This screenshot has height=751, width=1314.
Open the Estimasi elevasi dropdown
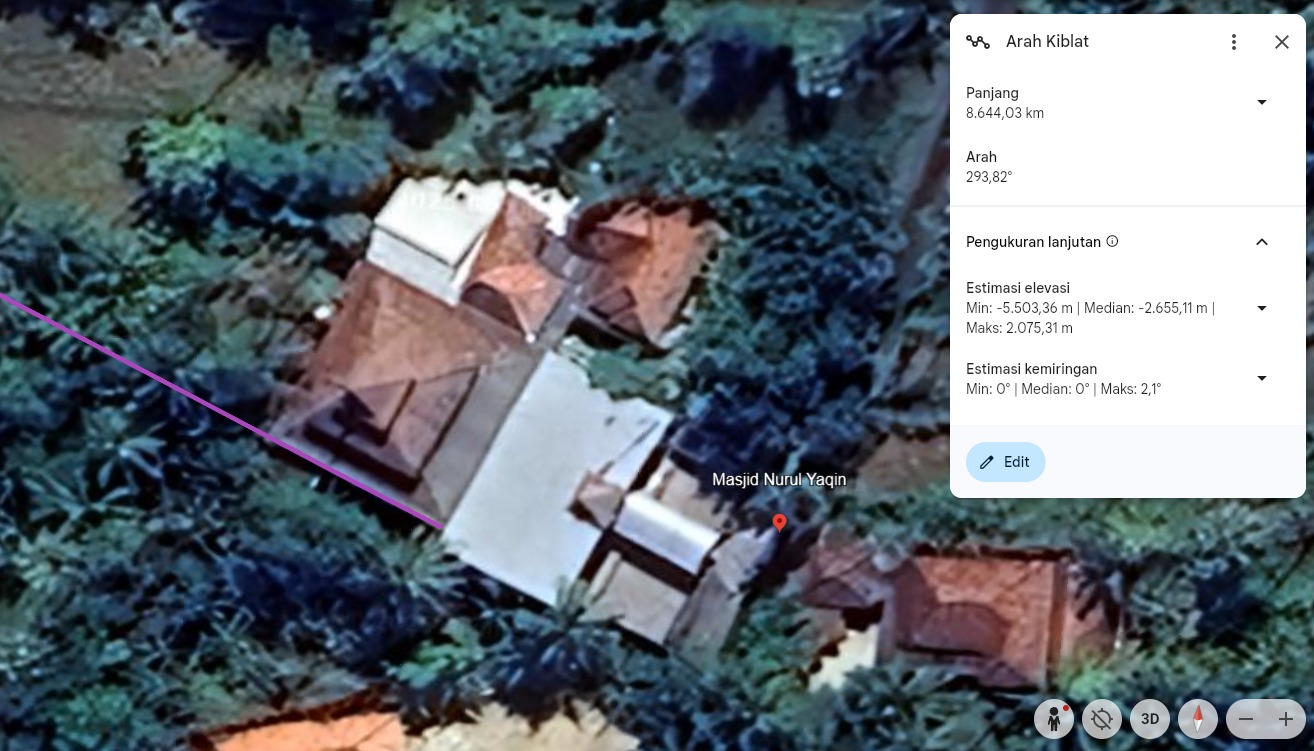(1262, 308)
